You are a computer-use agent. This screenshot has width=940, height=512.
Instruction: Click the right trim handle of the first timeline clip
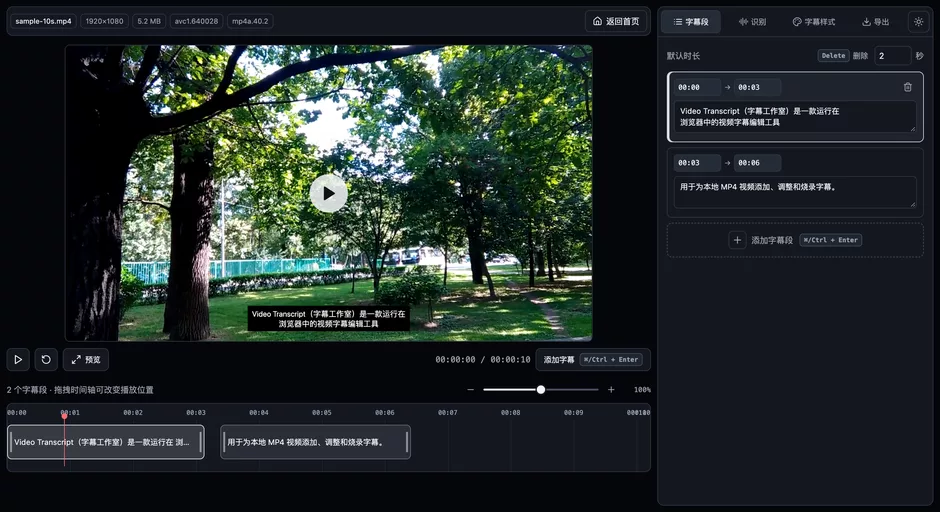coord(200,442)
